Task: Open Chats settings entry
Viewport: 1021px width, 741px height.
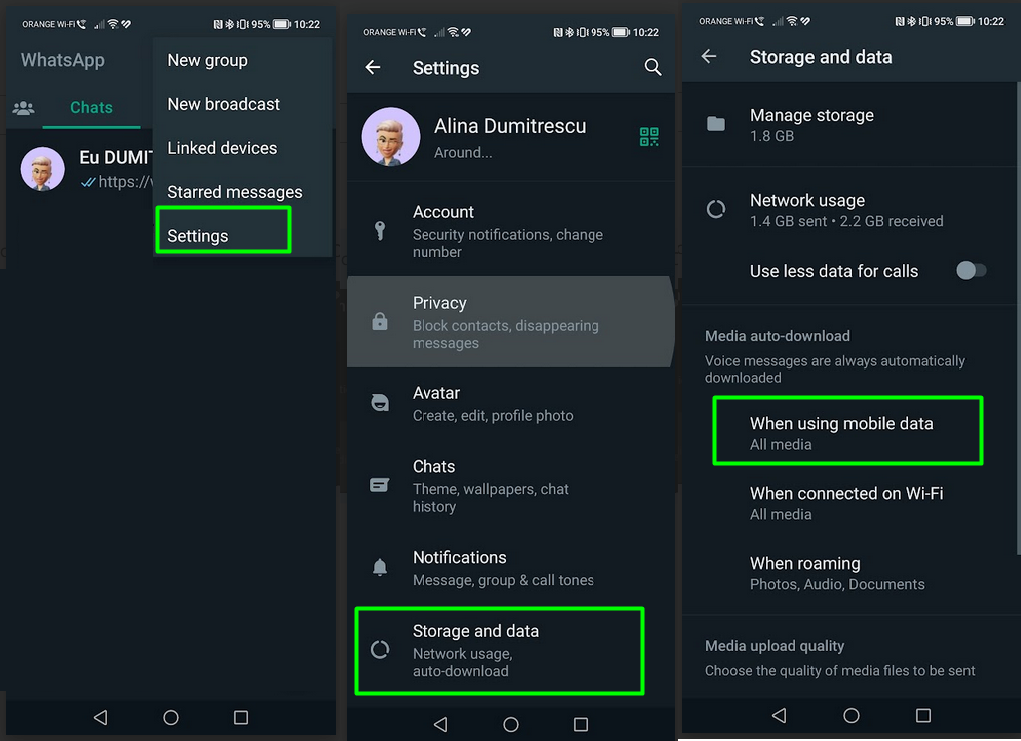Action: coord(510,486)
